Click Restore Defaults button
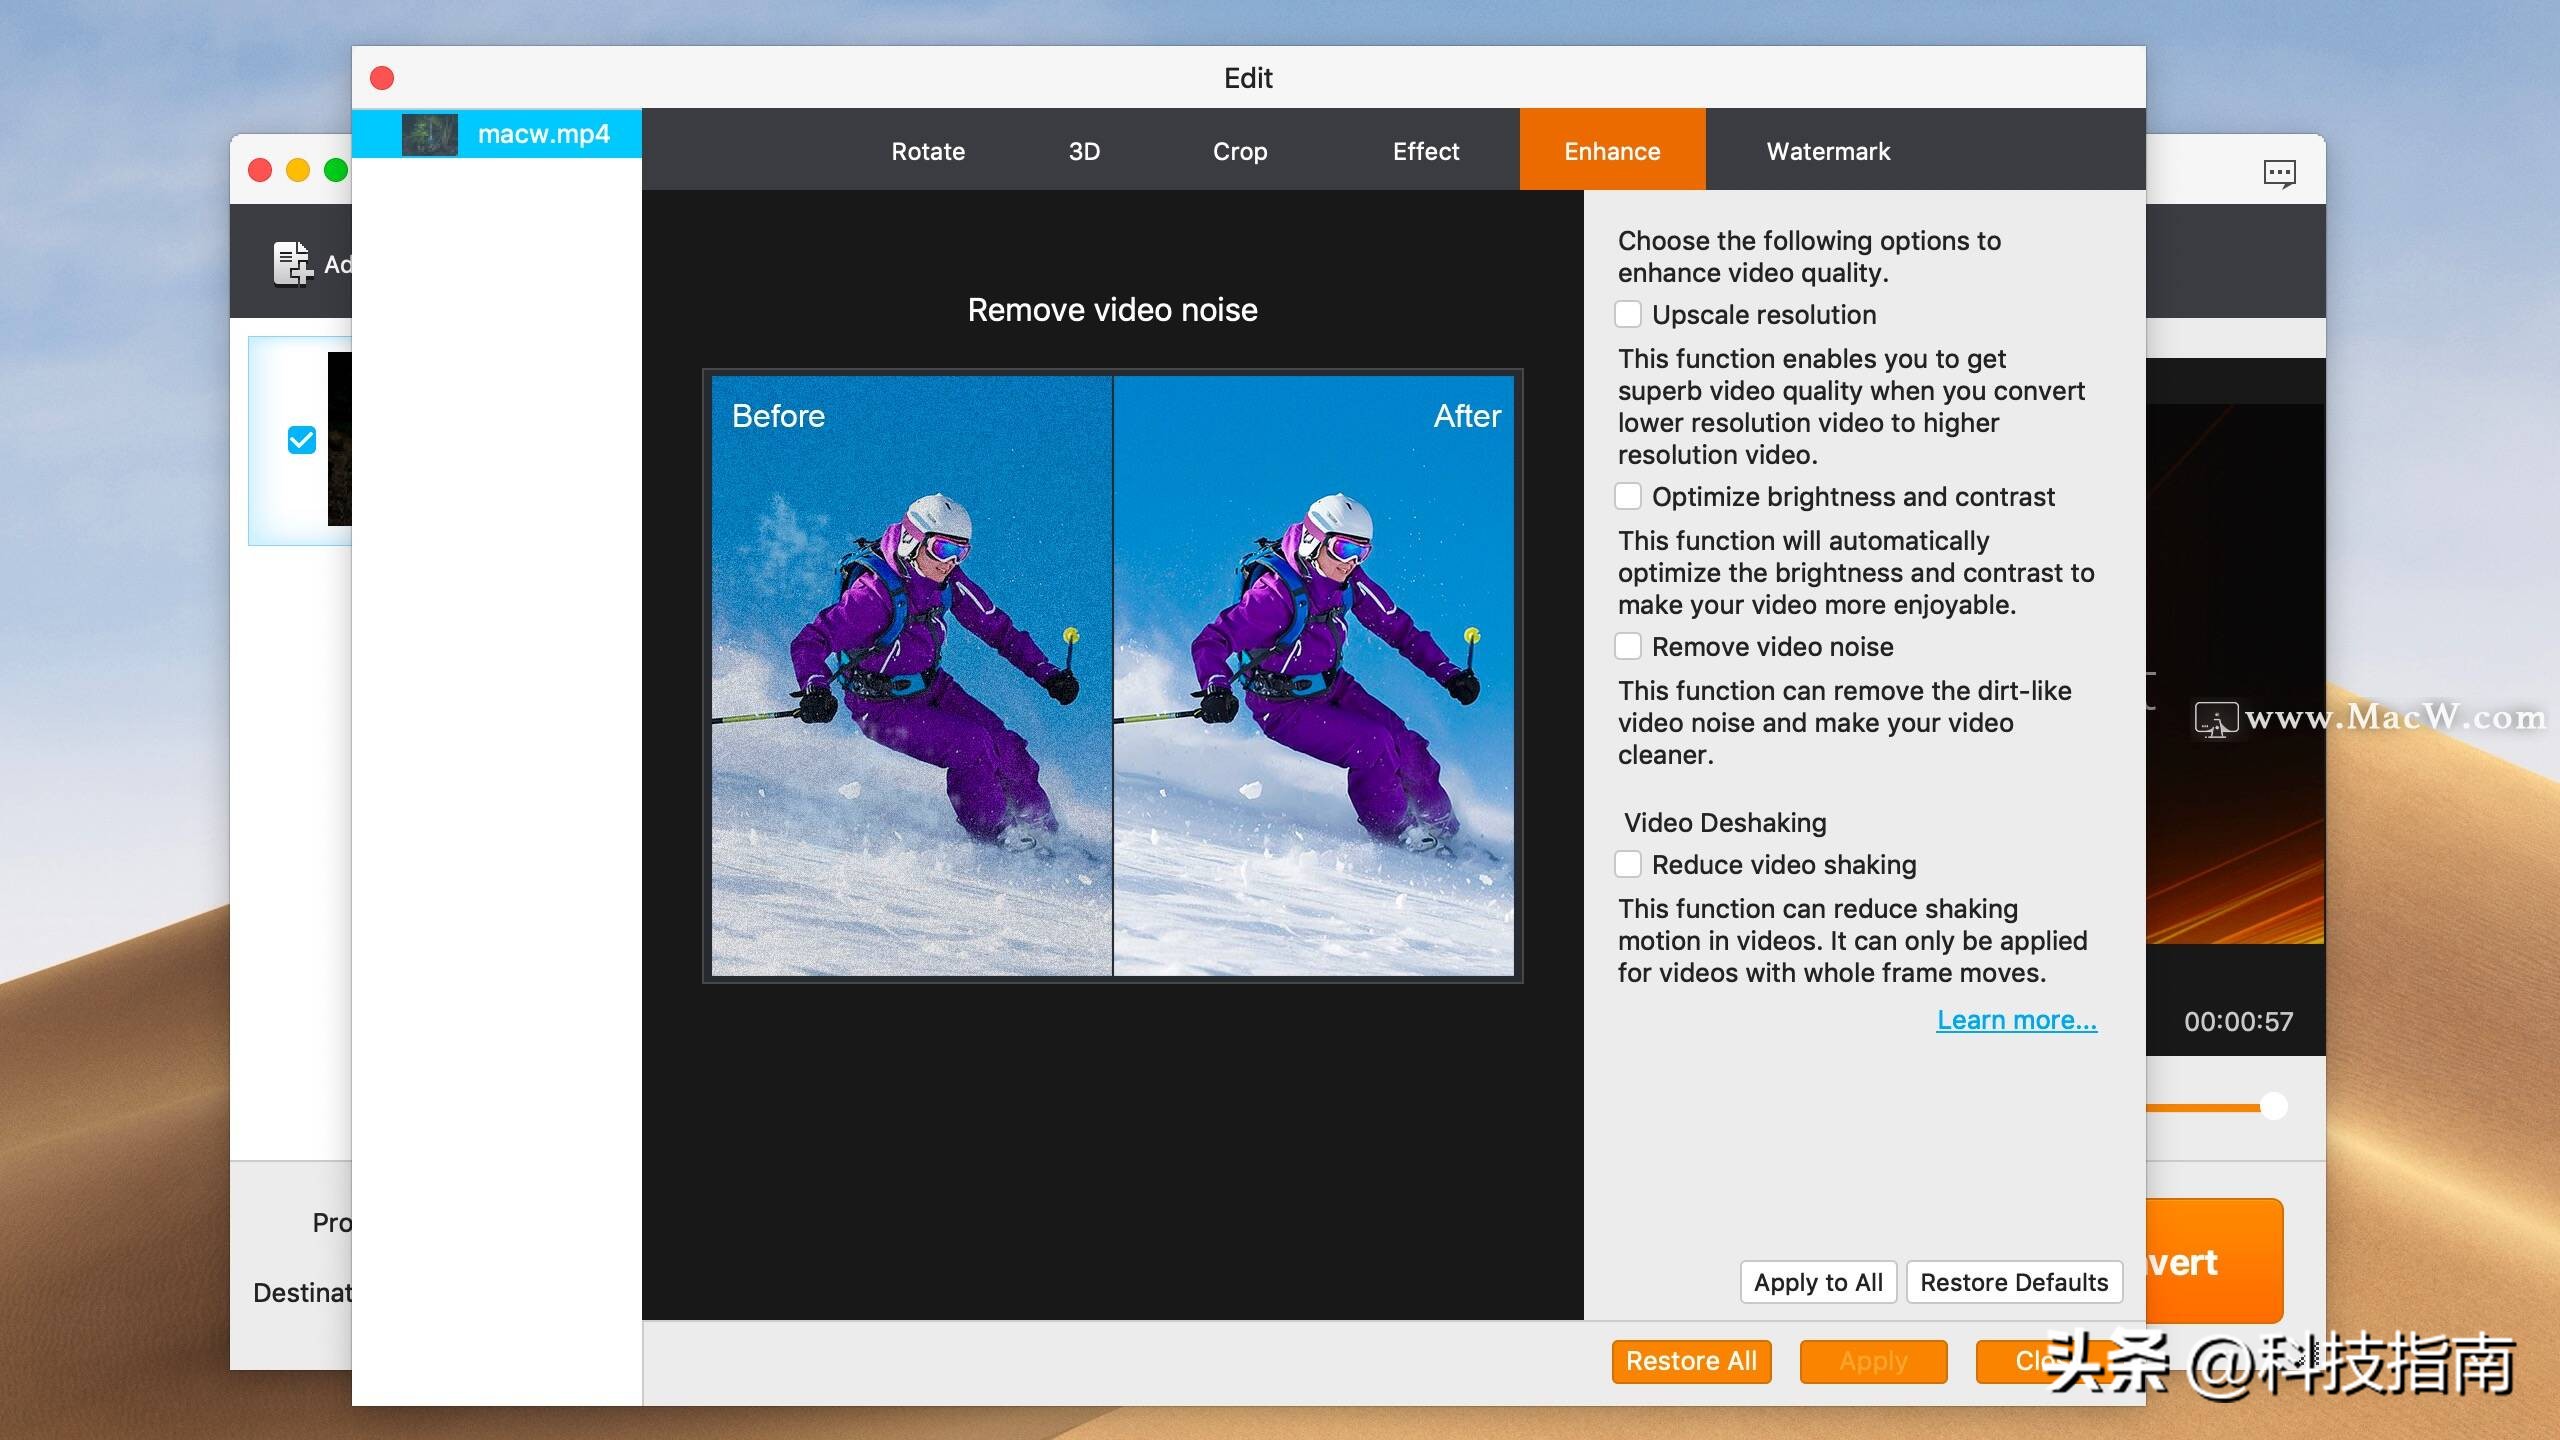Image resolution: width=2560 pixels, height=1440 pixels. click(2013, 1282)
